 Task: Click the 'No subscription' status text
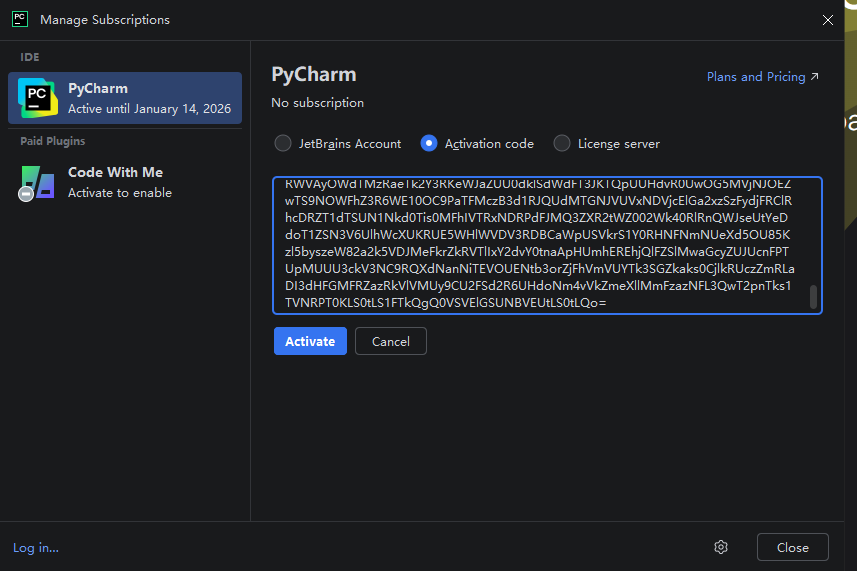pyautogui.click(x=318, y=103)
